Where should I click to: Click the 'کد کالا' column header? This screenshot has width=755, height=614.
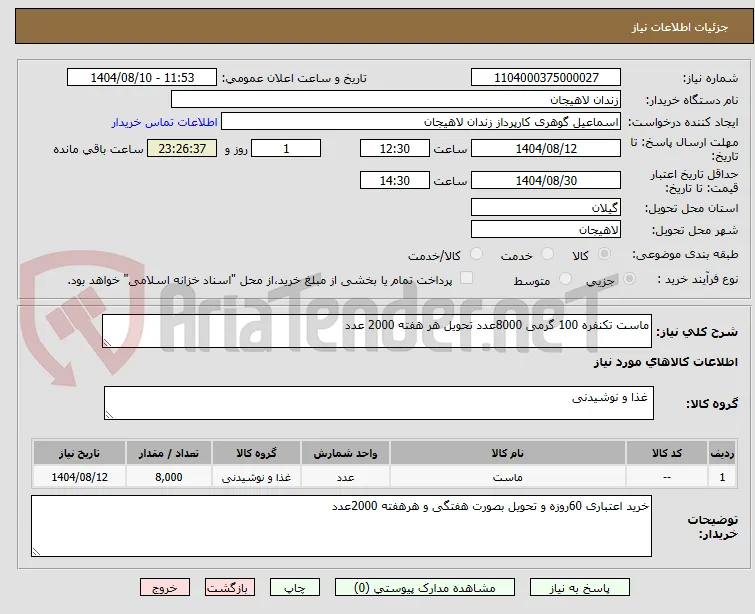pyautogui.click(x=666, y=453)
